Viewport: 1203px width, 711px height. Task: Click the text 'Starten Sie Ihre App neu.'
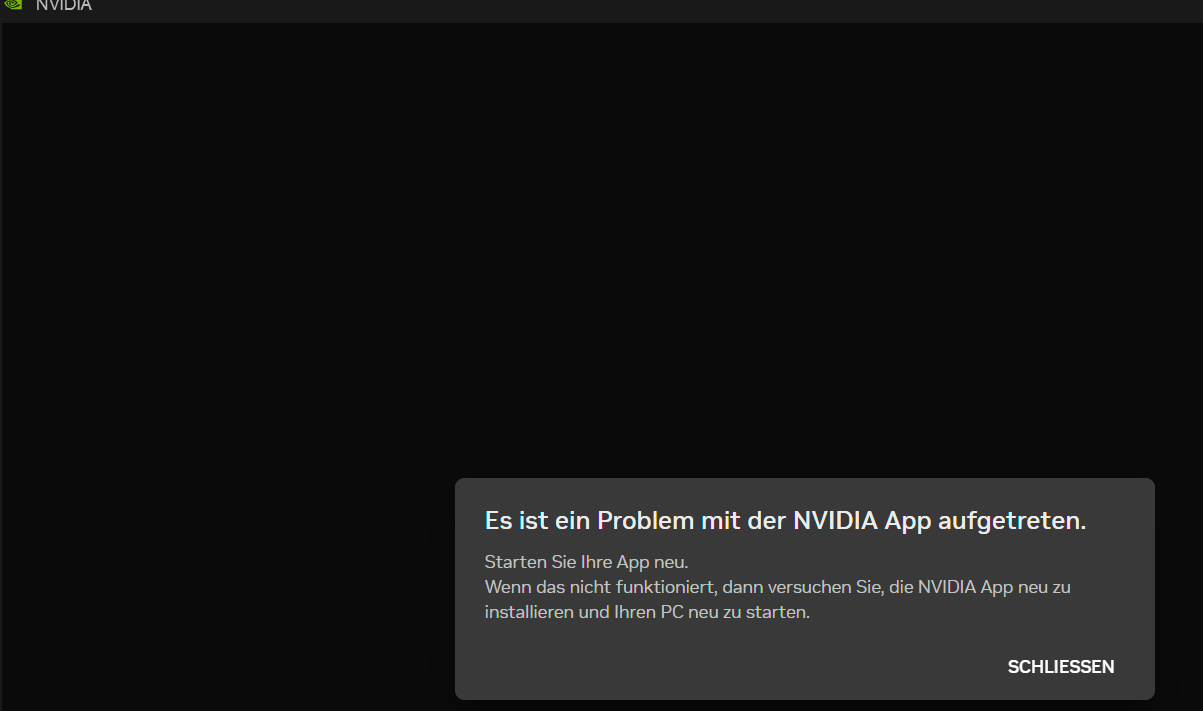tap(587, 562)
